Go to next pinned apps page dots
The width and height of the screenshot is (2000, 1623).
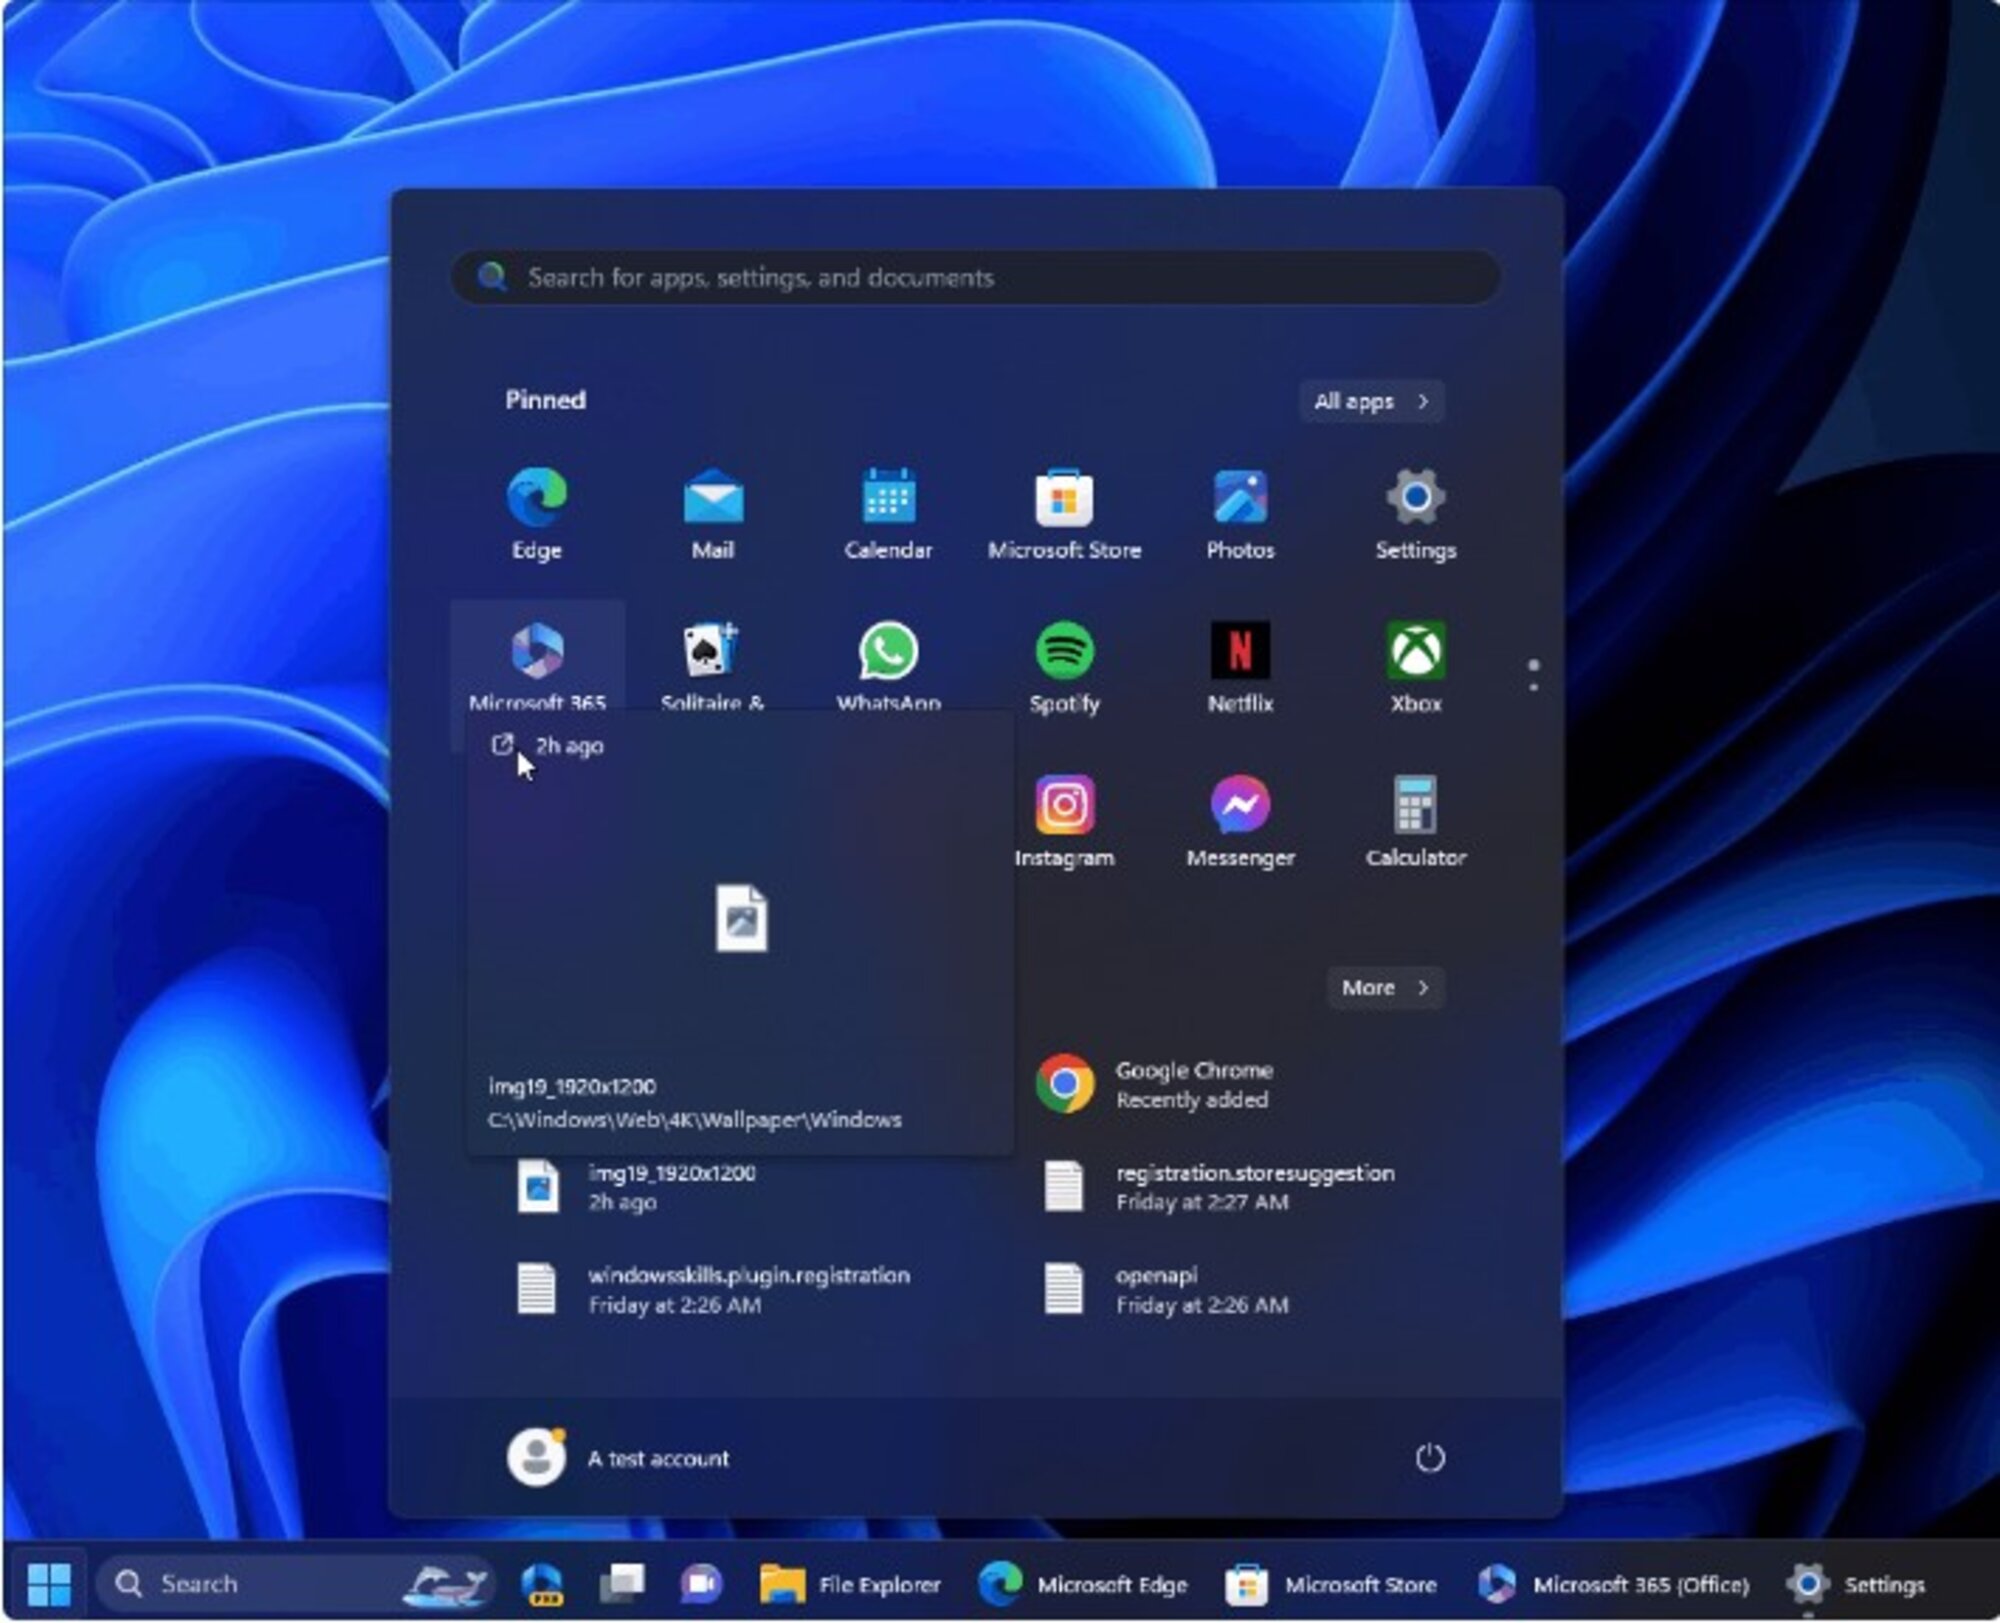[1533, 676]
